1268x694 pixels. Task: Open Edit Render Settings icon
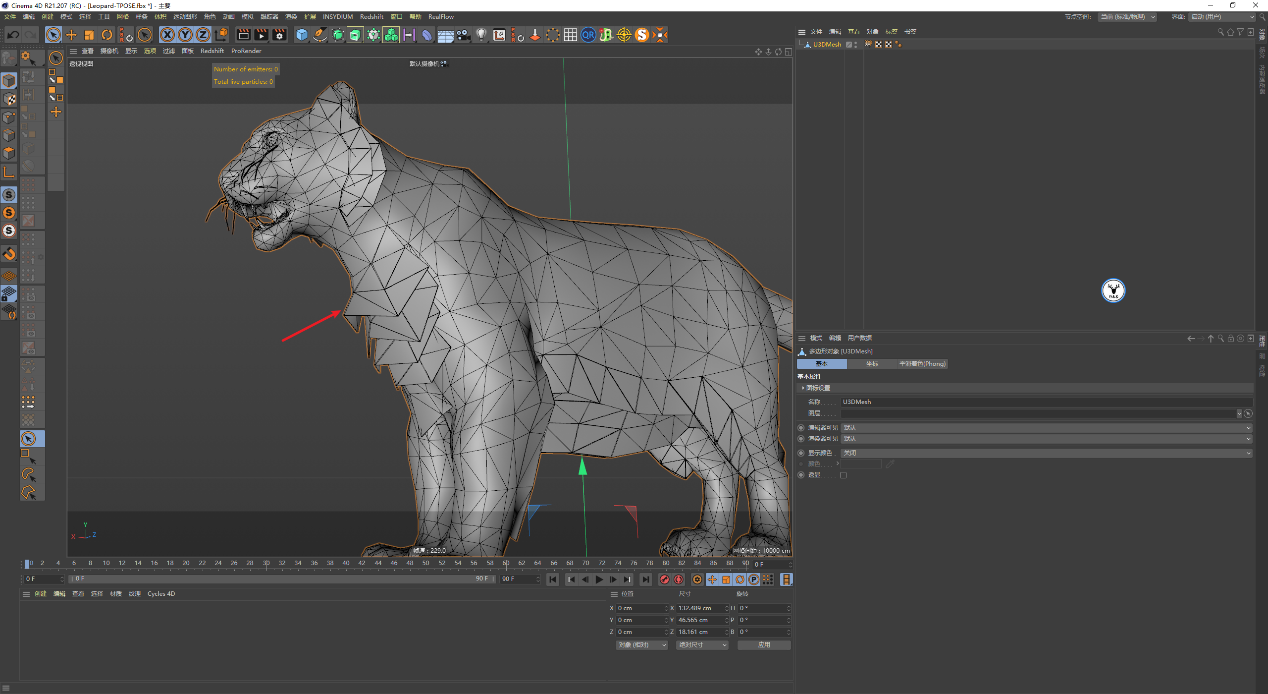coord(279,35)
